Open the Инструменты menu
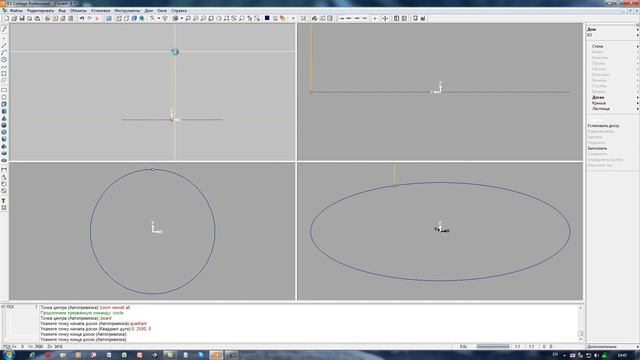 pyautogui.click(x=127, y=11)
